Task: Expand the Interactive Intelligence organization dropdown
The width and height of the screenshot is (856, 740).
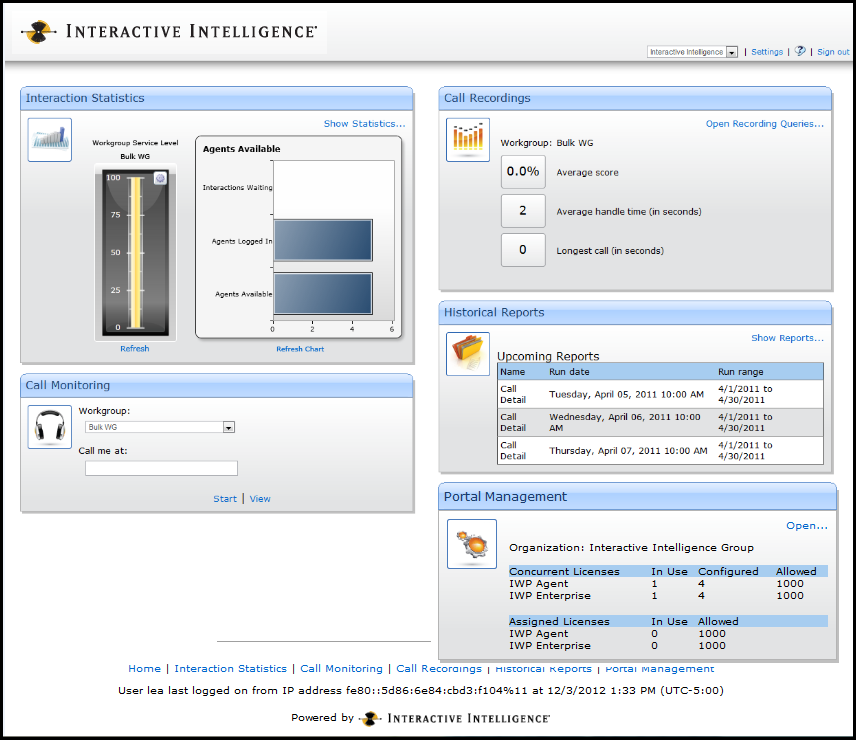Action: (731, 52)
